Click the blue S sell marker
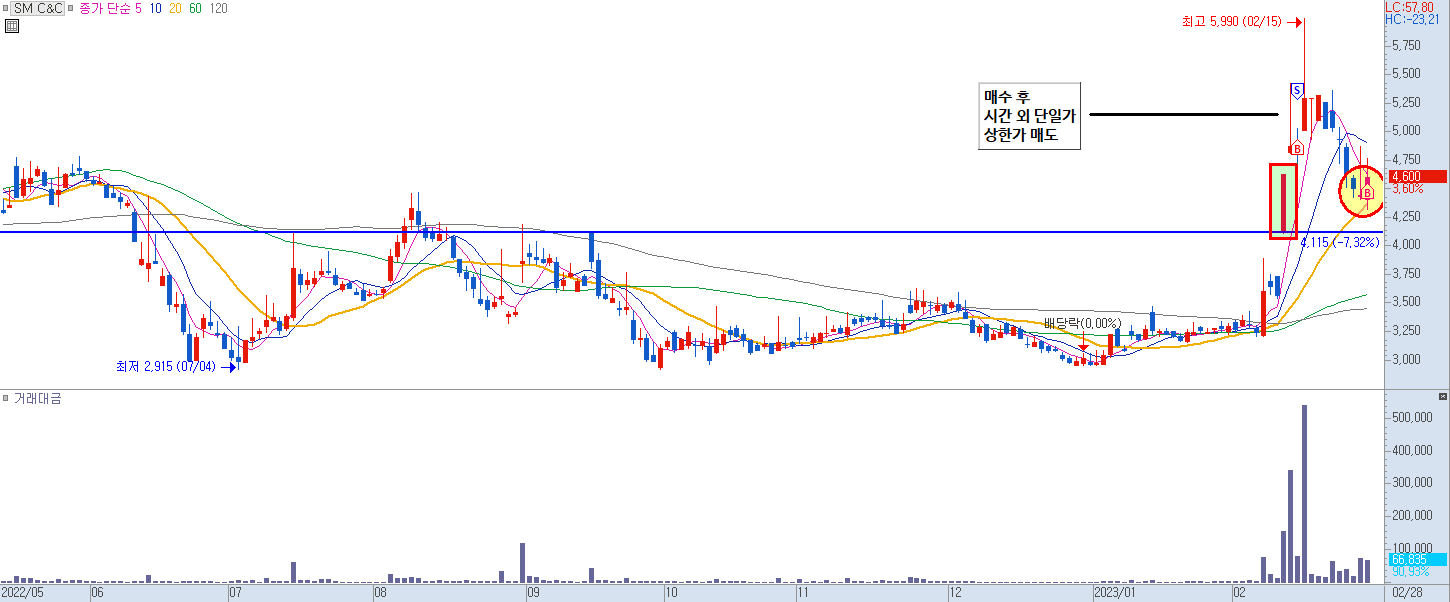This screenshot has width=1450, height=602. [1297, 91]
